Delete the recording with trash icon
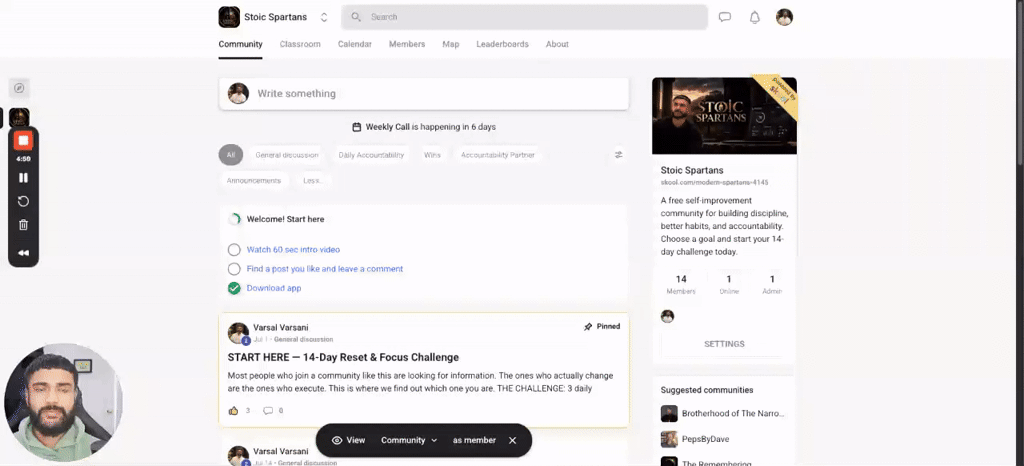Image resolution: width=1024 pixels, height=466 pixels. (x=24, y=225)
